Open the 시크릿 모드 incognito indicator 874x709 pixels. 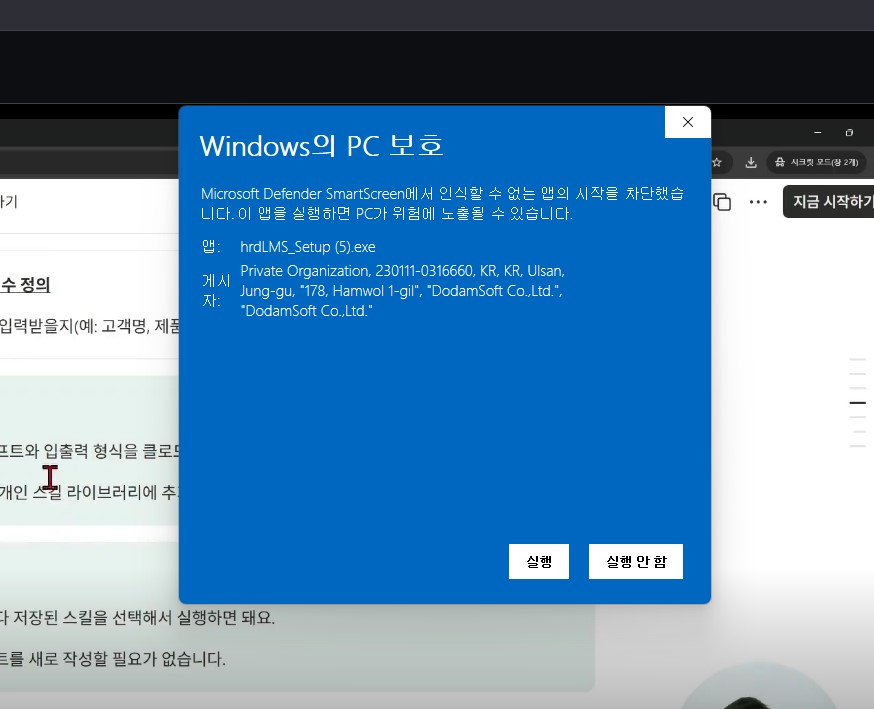tap(816, 162)
